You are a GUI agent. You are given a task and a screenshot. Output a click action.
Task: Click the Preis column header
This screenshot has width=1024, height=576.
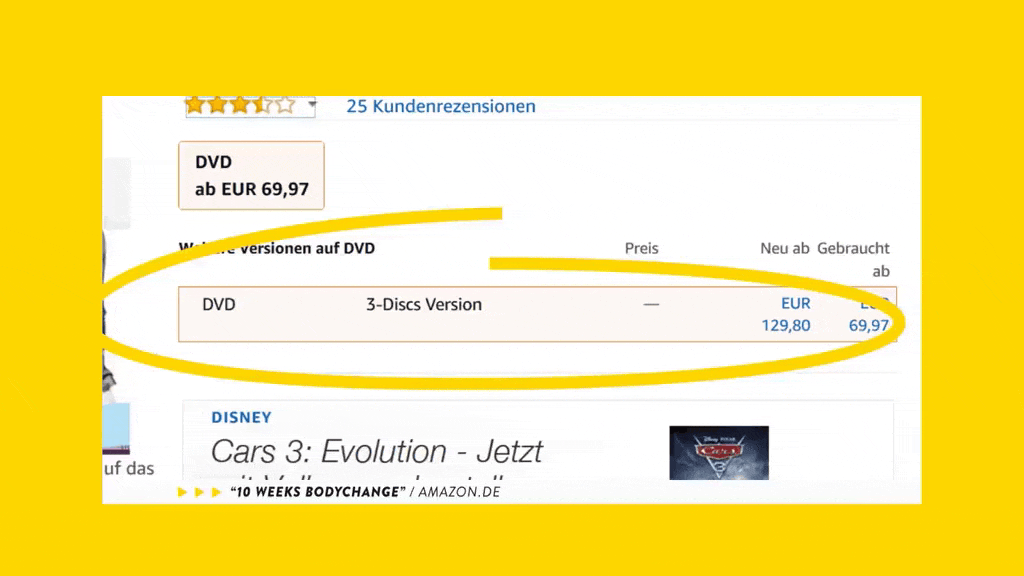click(641, 248)
